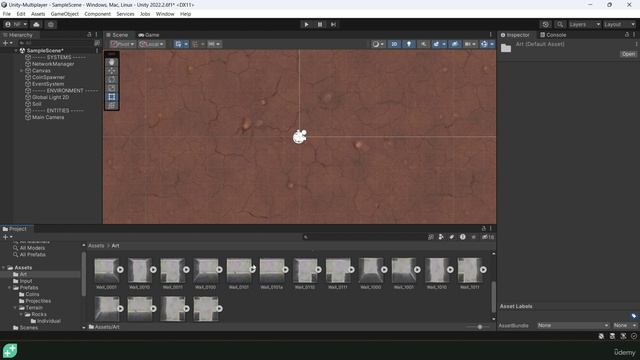Open the Assets menu
This screenshot has height=360, width=640.
point(38,14)
